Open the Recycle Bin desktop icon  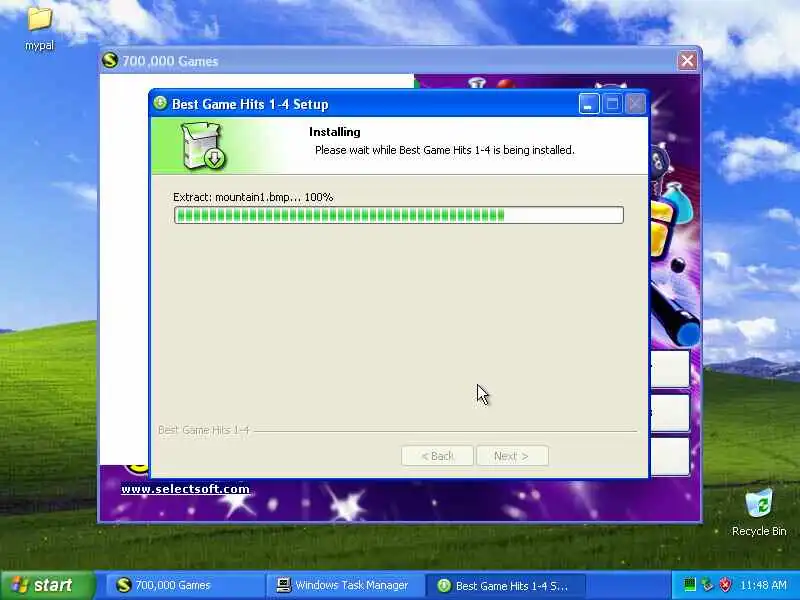pyautogui.click(x=759, y=512)
